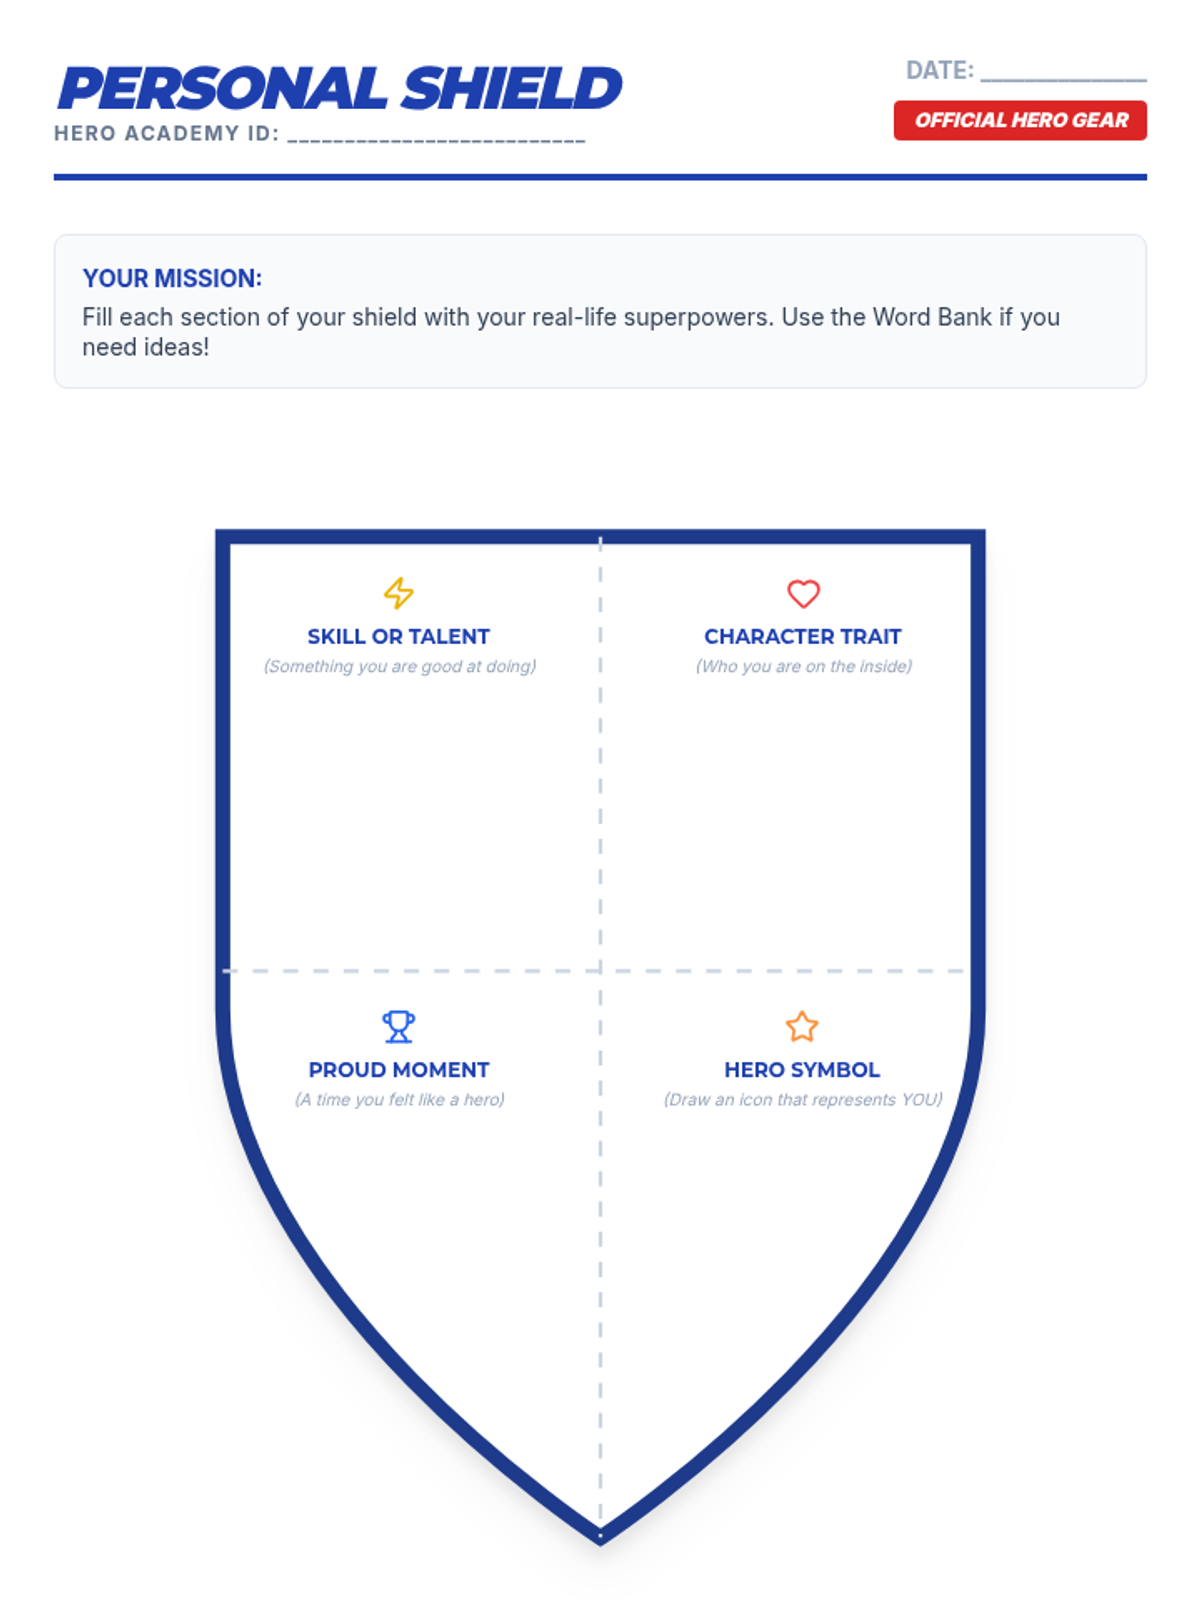1200x1600 pixels.
Task: Click the Hero Academy ID blank line
Action: (x=436, y=135)
